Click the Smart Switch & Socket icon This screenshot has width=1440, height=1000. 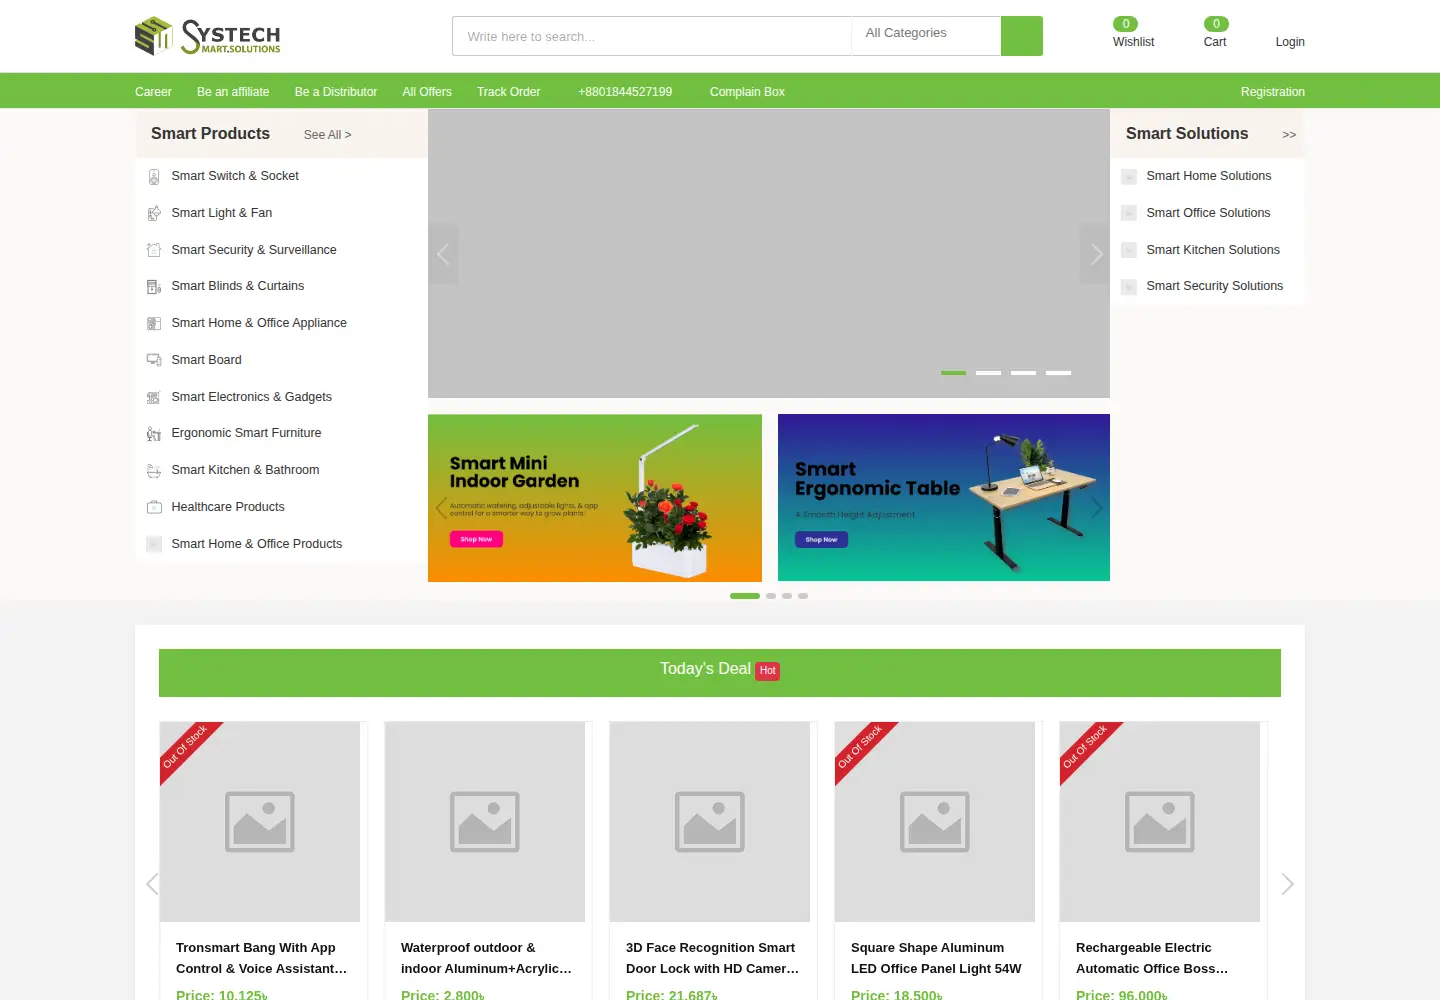pyautogui.click(x=154, y=177)
